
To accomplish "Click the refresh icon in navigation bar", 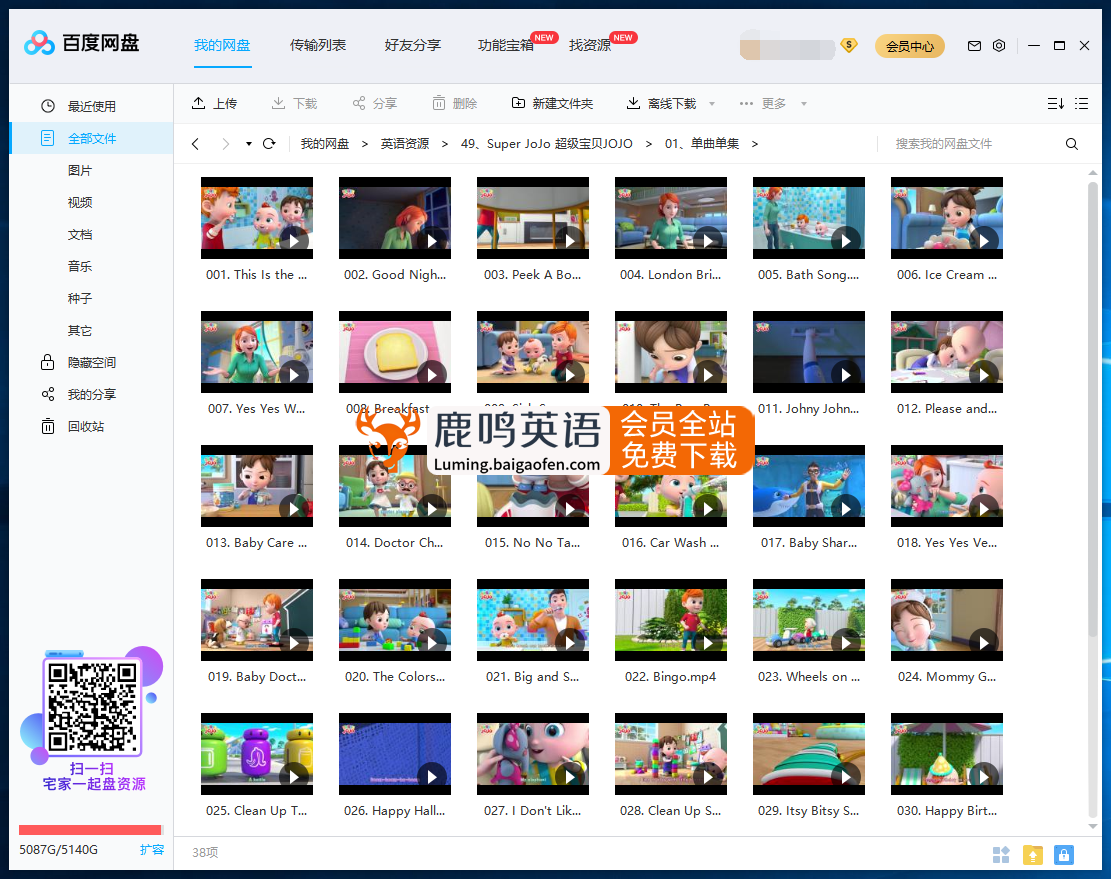I will click(x=269, y=144).
